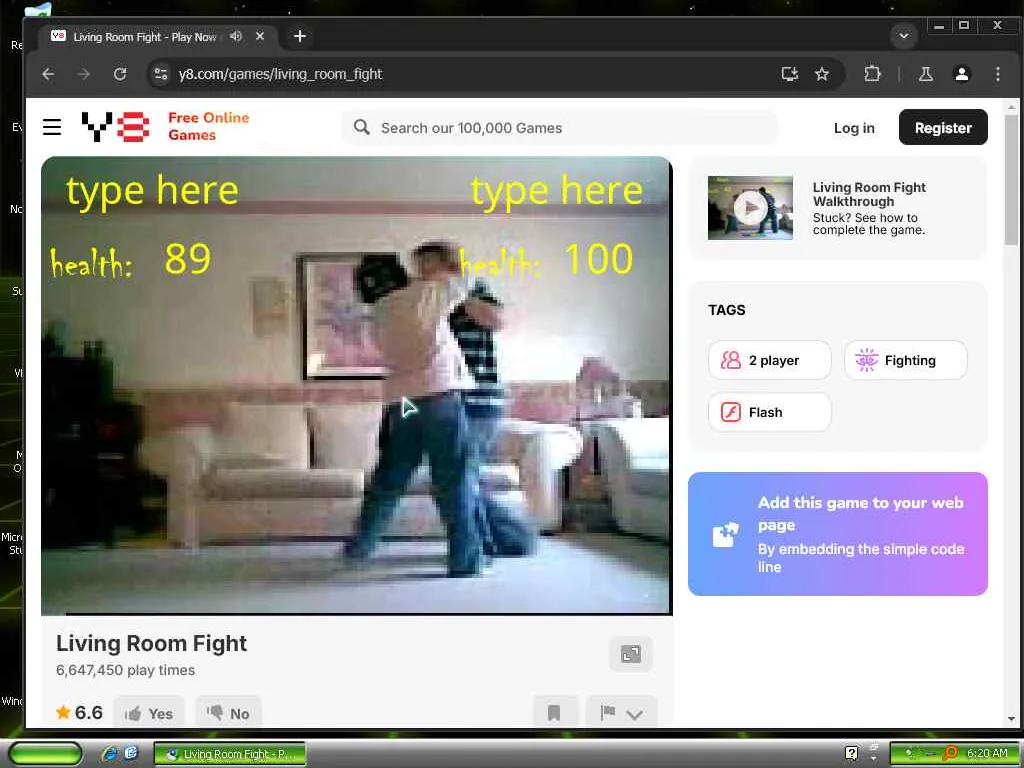This screenshot has width=1024, height=768.
Task: Select the 2 player tag
Action: point(769,360)
